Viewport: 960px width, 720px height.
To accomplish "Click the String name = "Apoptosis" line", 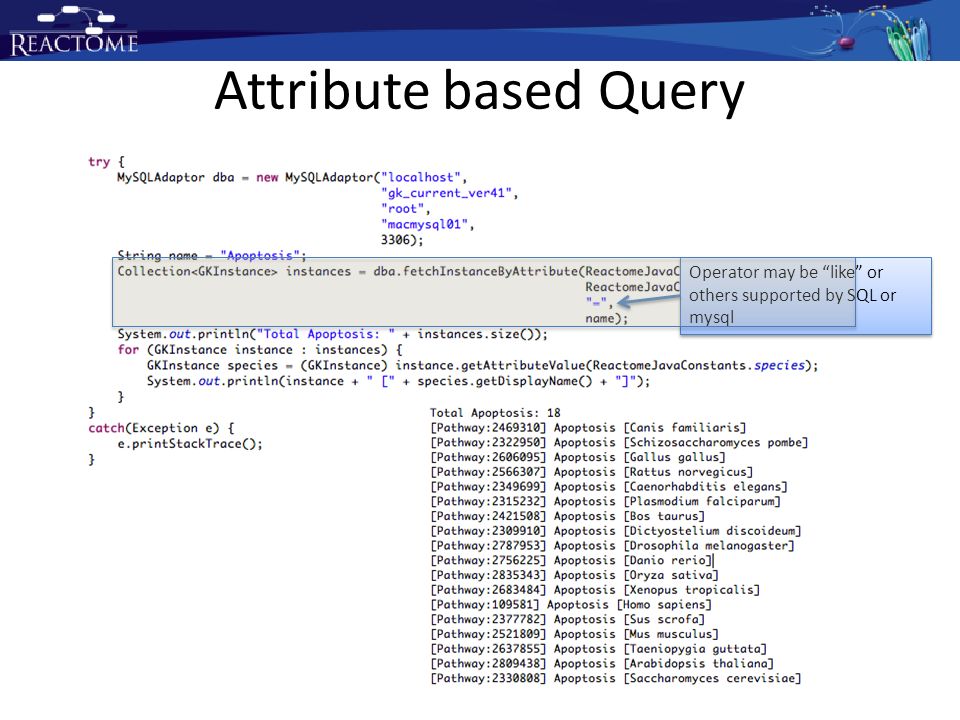I will pos(212,255).
